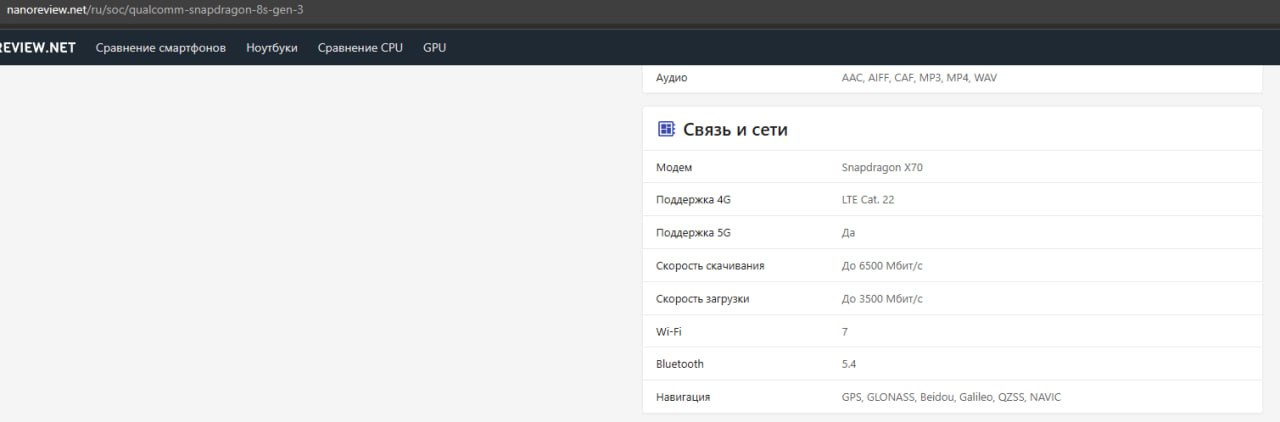Select the Поддержка 5G label
Screen dimensions: 1280x422
[693, 233]
